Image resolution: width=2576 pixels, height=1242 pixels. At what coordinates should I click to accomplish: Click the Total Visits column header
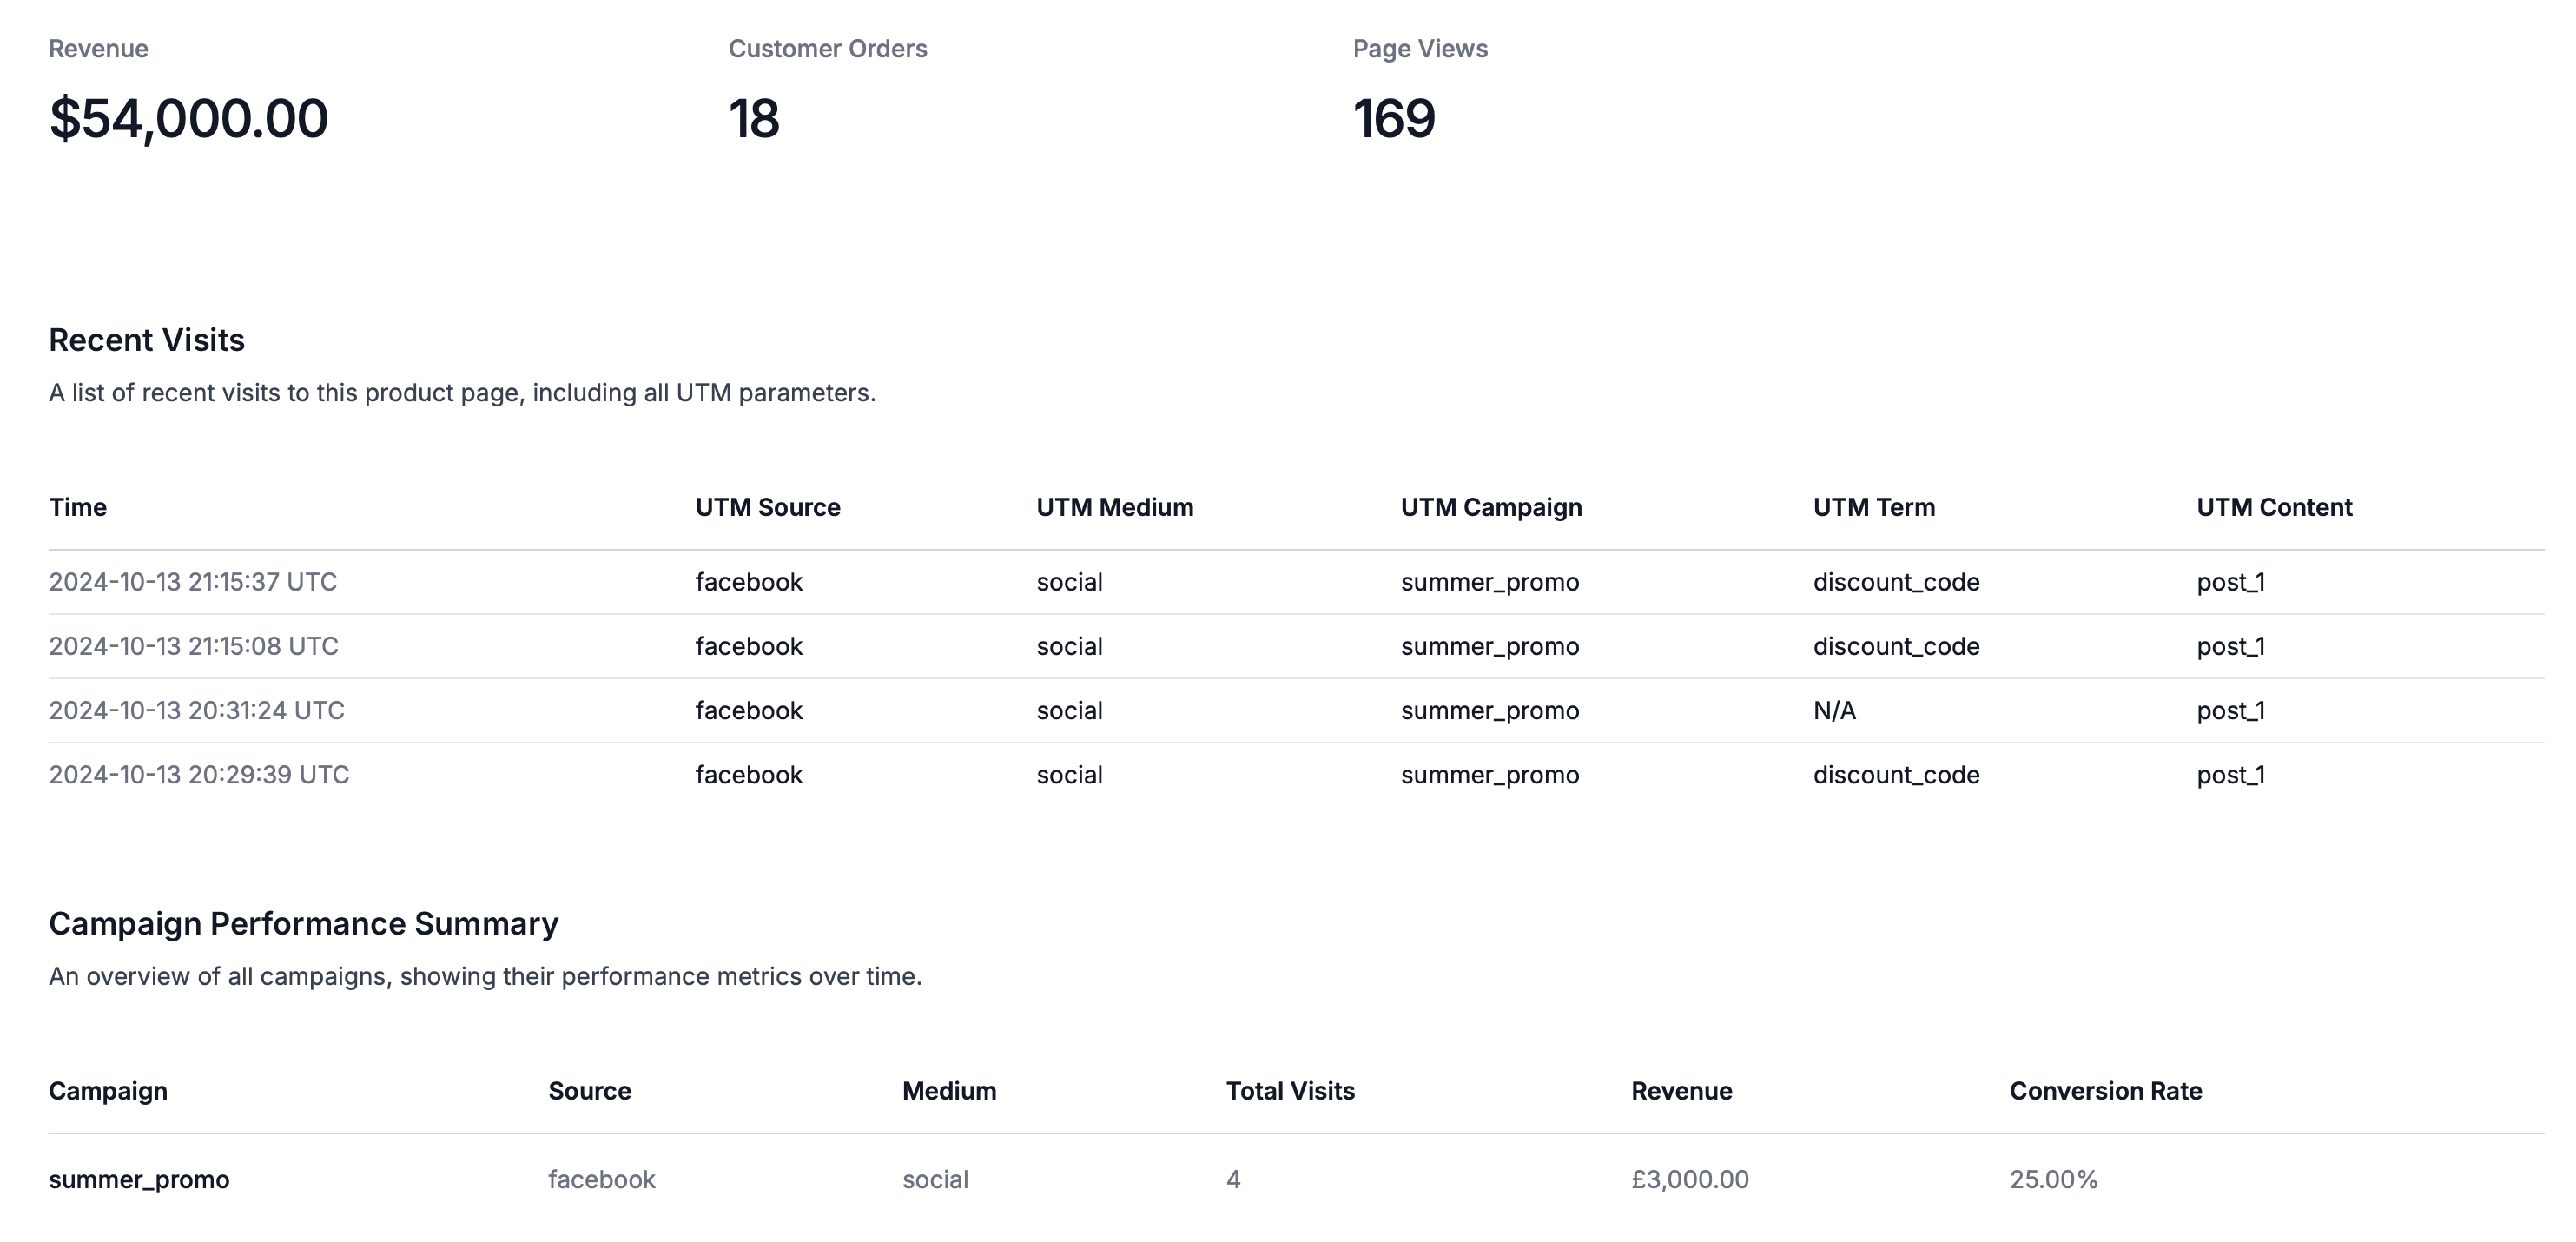pos(1290,1091)
